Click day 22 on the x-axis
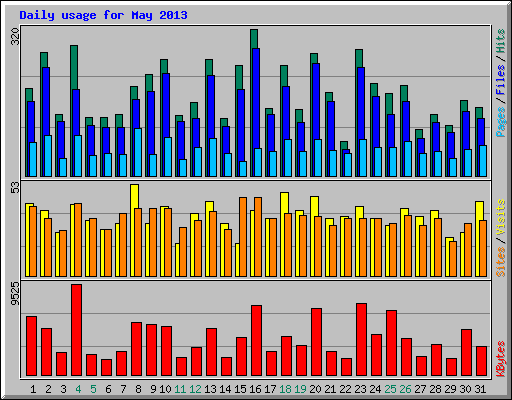 (345, 389)
